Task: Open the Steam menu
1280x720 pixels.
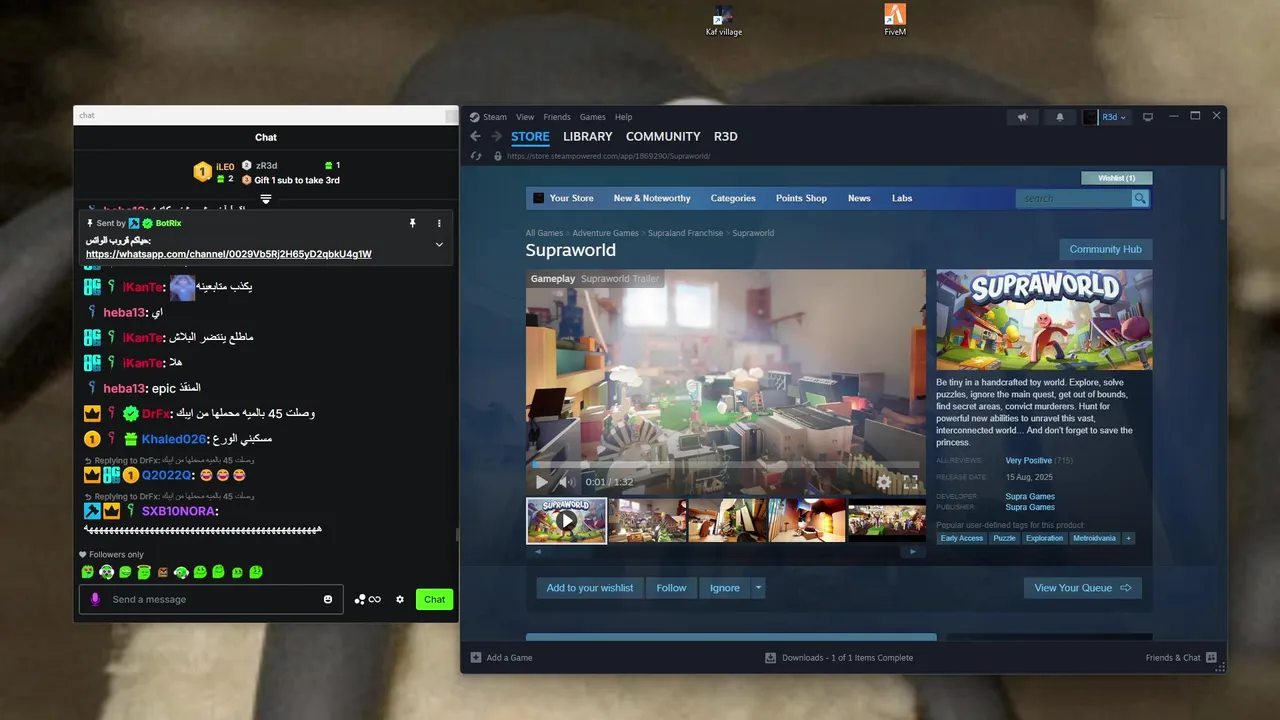Action: 495,117
